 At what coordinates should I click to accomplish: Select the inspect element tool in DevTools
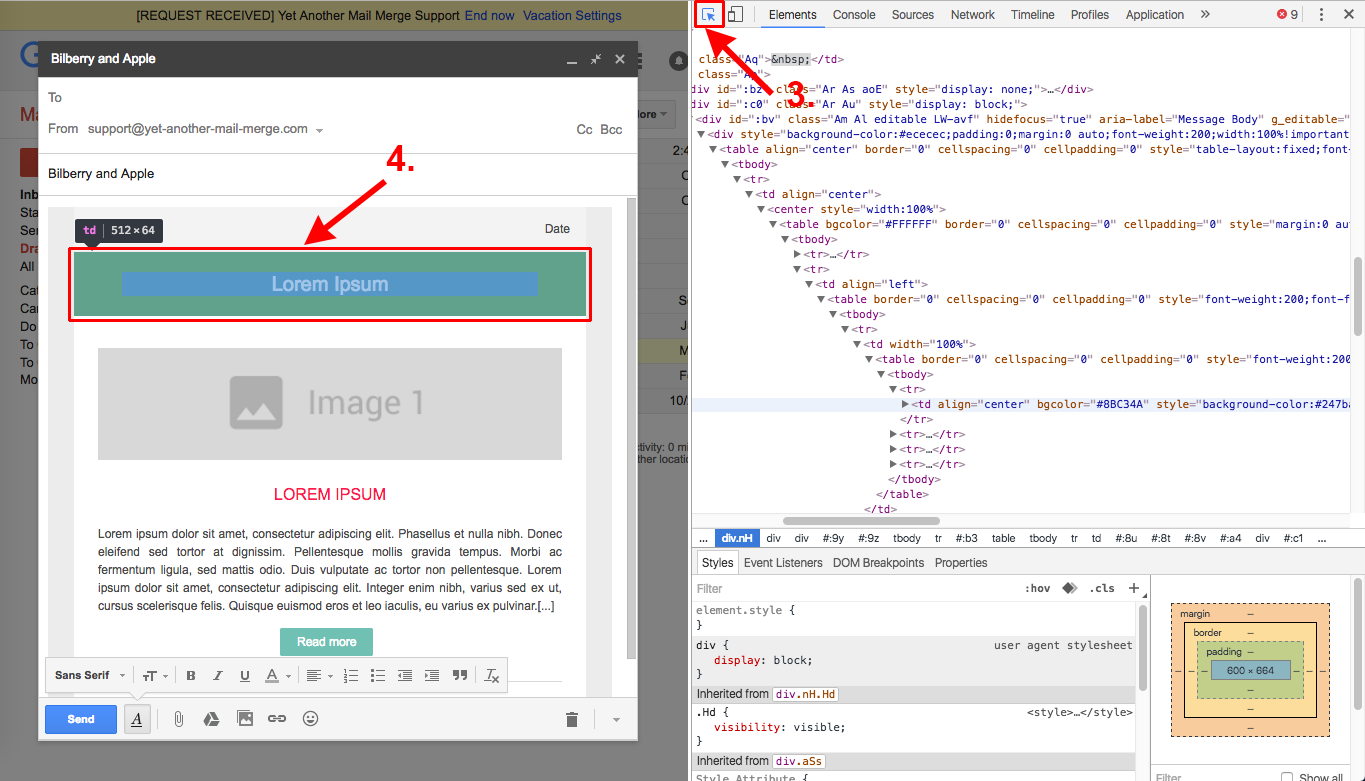708,15
